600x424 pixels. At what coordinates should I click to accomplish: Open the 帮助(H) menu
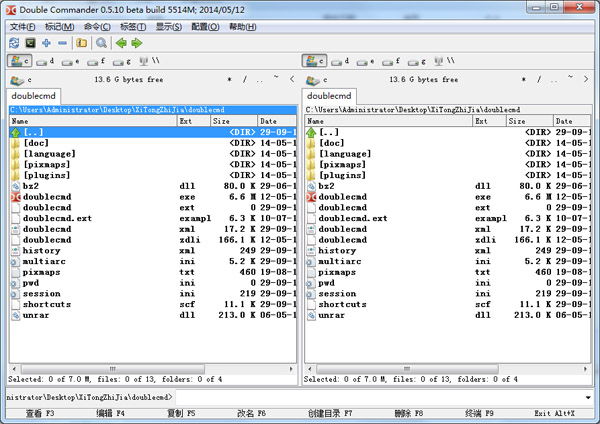(x=242, y=27)
